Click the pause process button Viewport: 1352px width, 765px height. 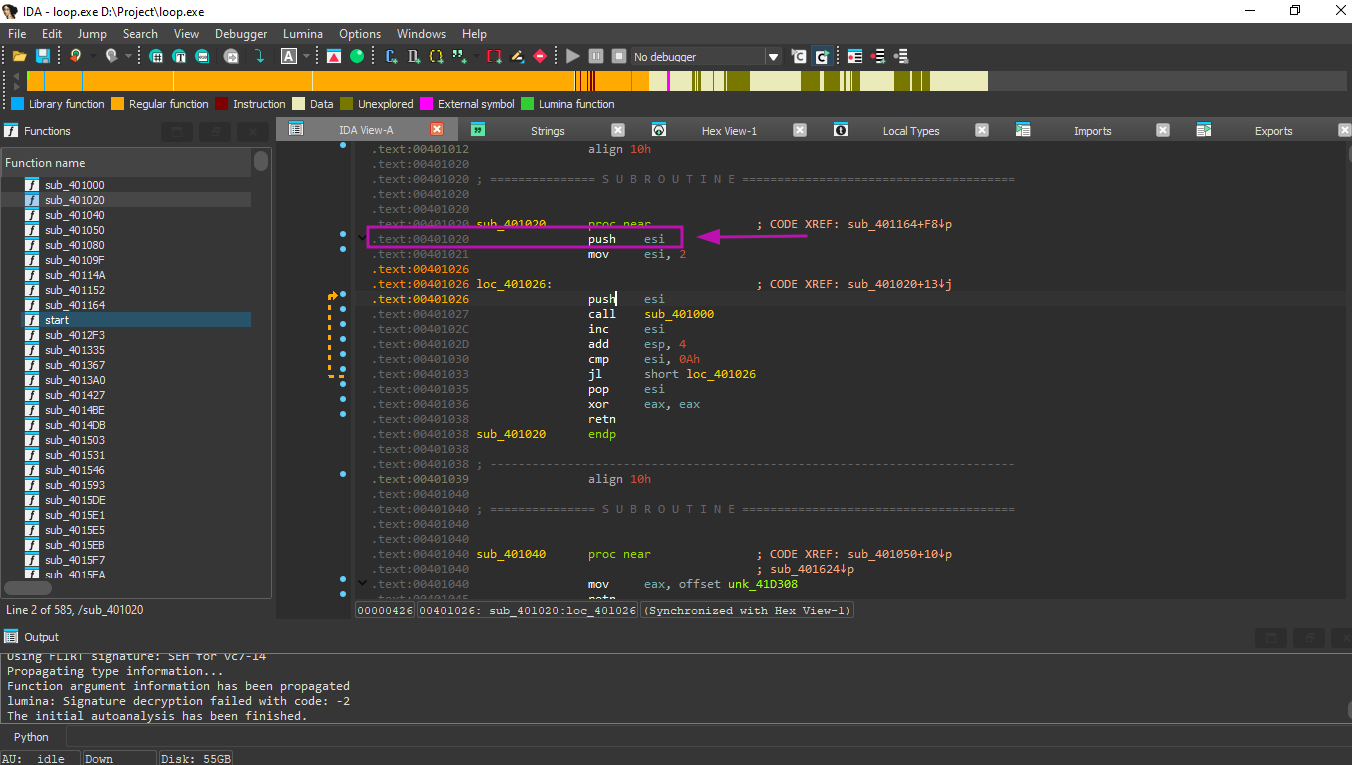[596, 57]
